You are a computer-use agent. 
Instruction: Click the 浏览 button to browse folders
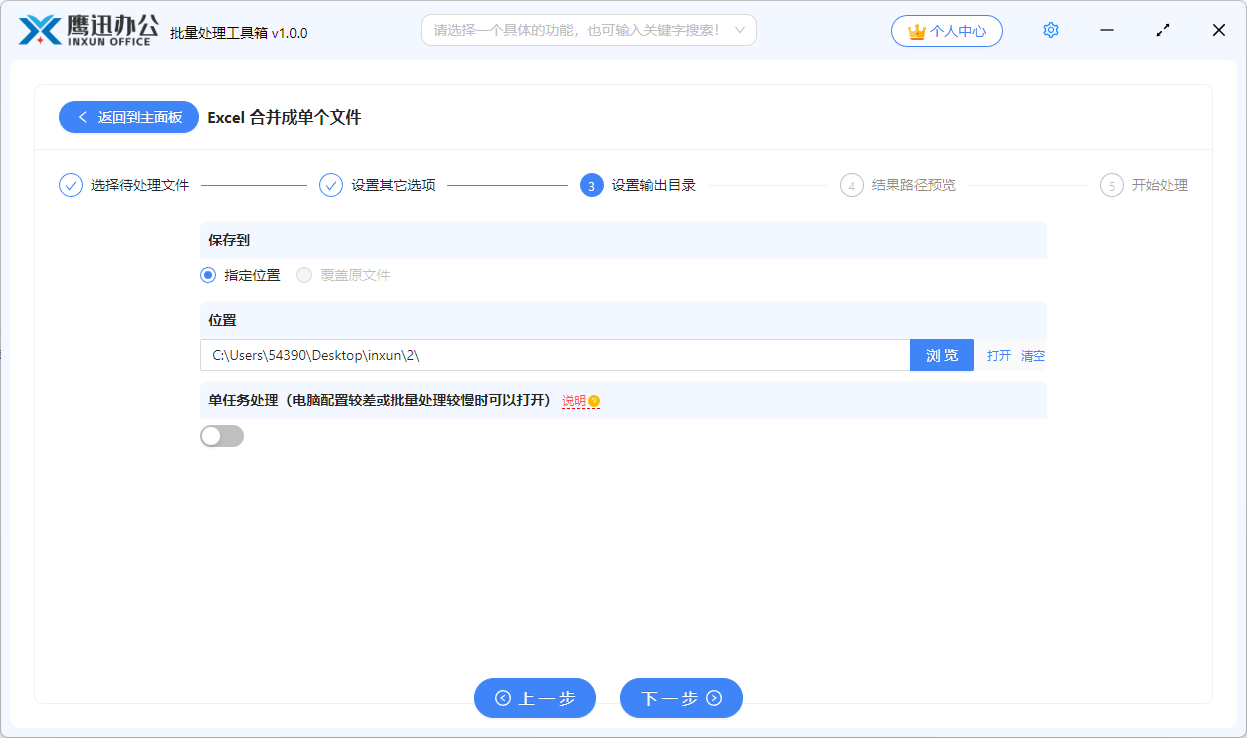(941, 355)
